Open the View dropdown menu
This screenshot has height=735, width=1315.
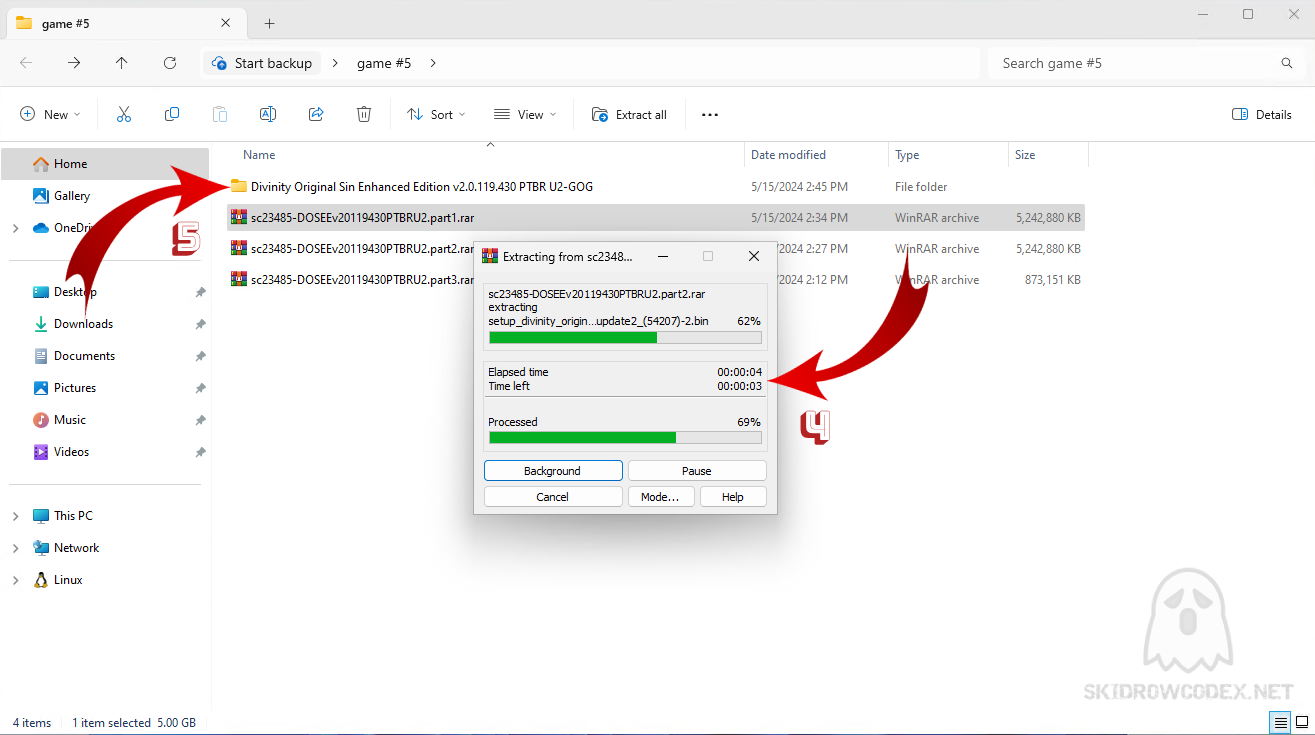tap(525, 115)
